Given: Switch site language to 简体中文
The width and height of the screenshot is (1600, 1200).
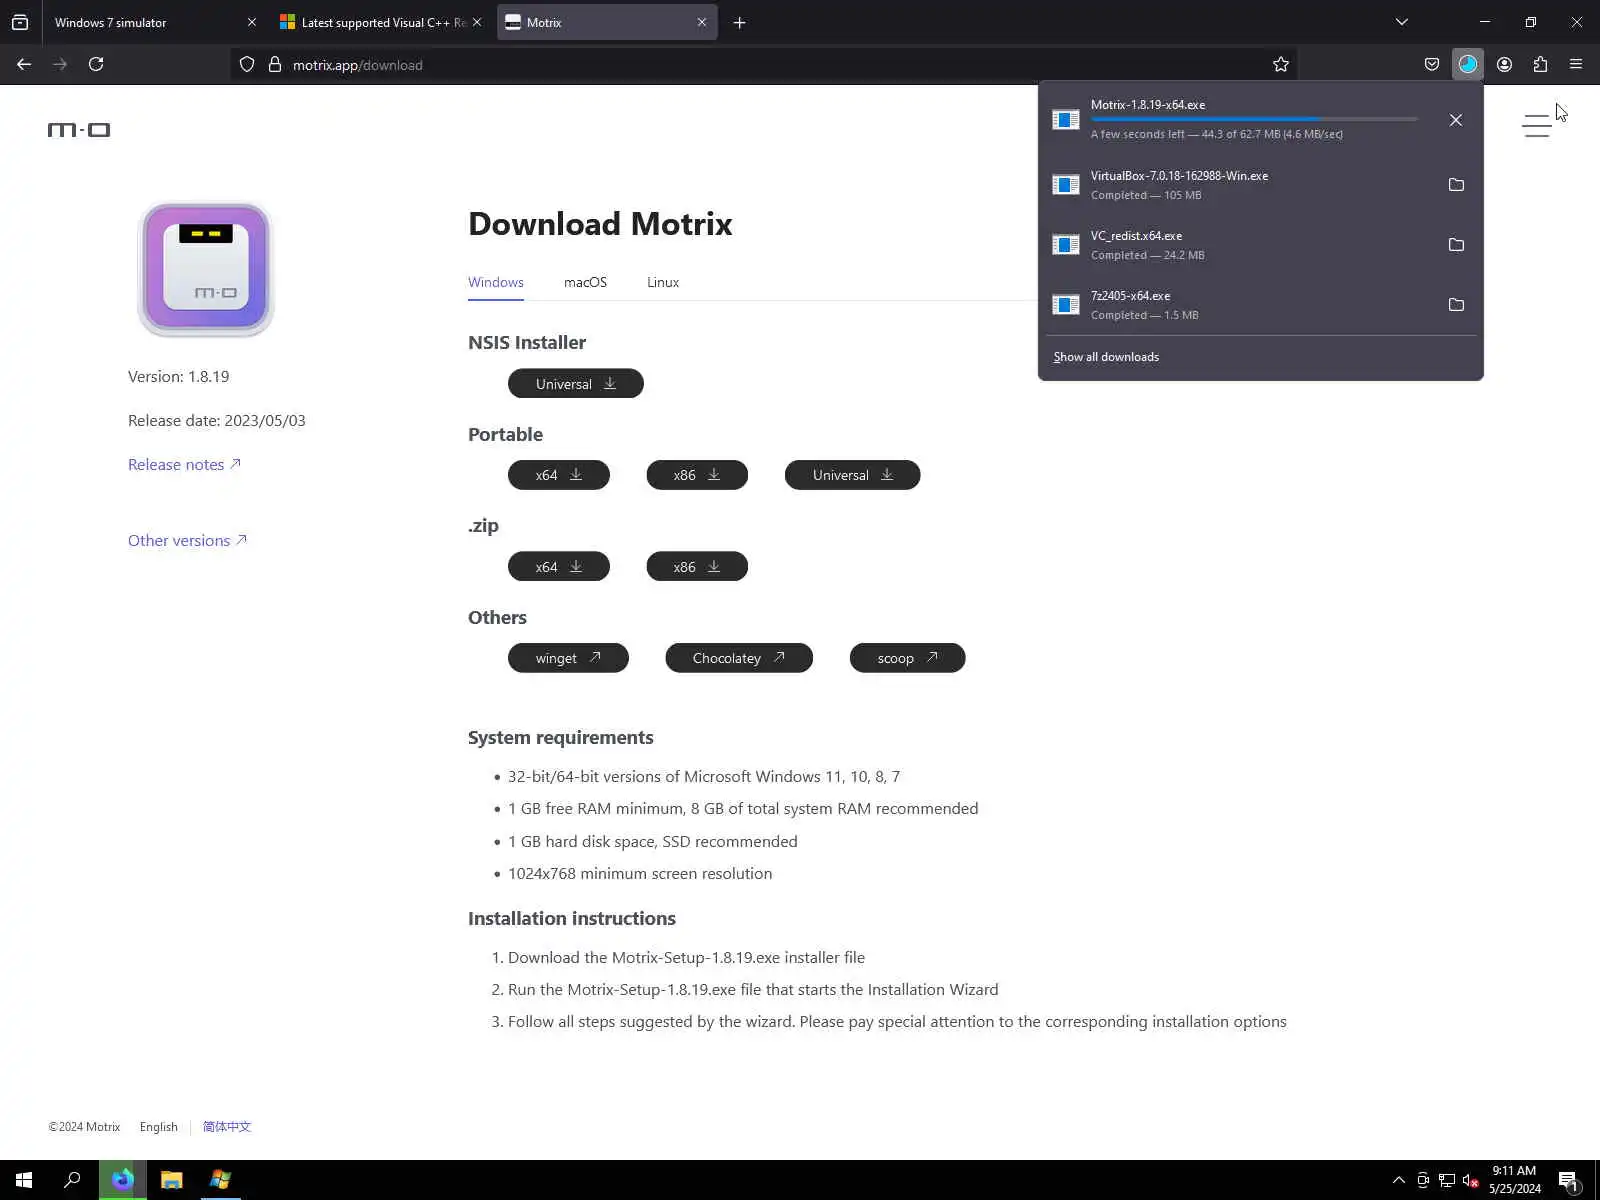Looking at the screenshot, I should tap(227, 1127).
